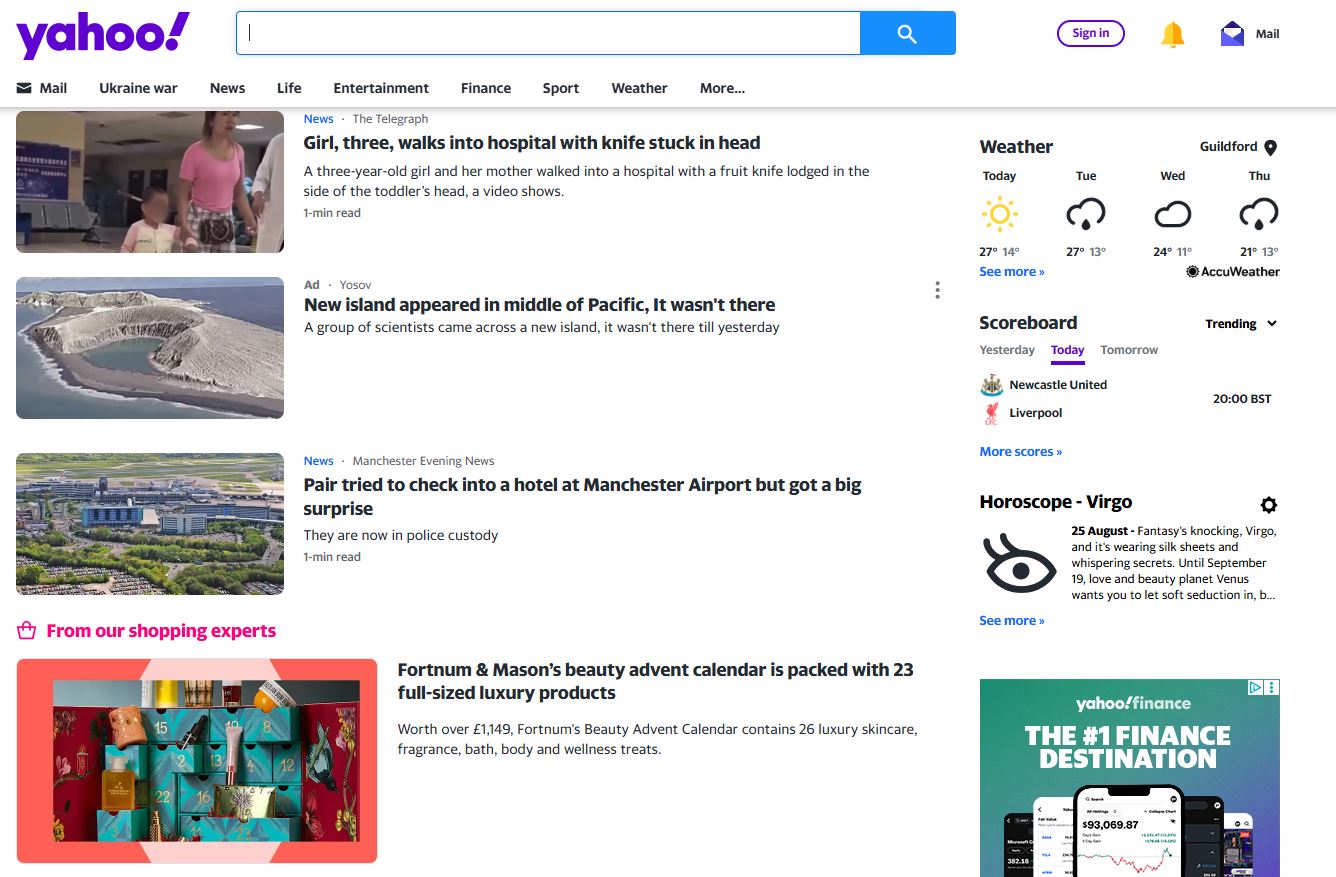Image resolution: width=1336 pixels, height=877 pixels.
Task: Click the search magnifier icon
Action: (906, 32)
